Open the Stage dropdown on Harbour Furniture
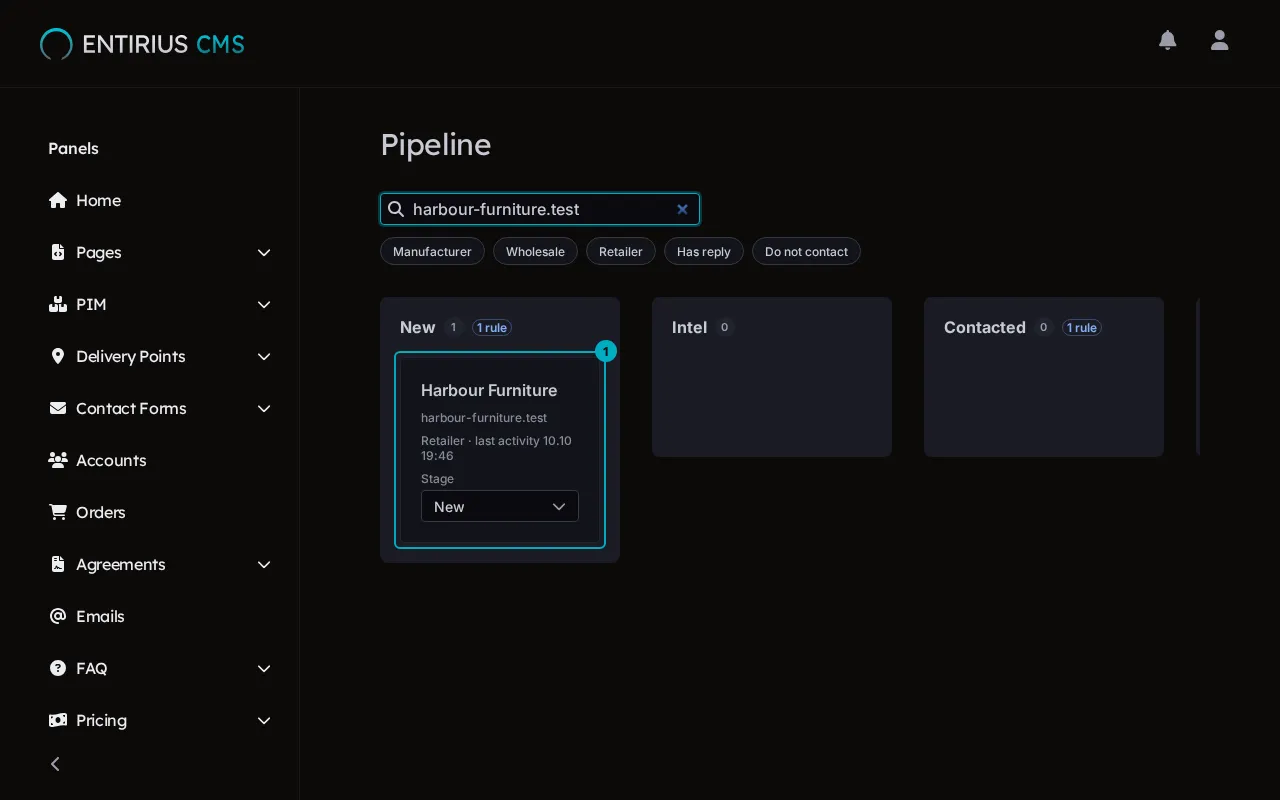Image resolution: width=1280 pixels, height=800 pixels. click(500, 506)
